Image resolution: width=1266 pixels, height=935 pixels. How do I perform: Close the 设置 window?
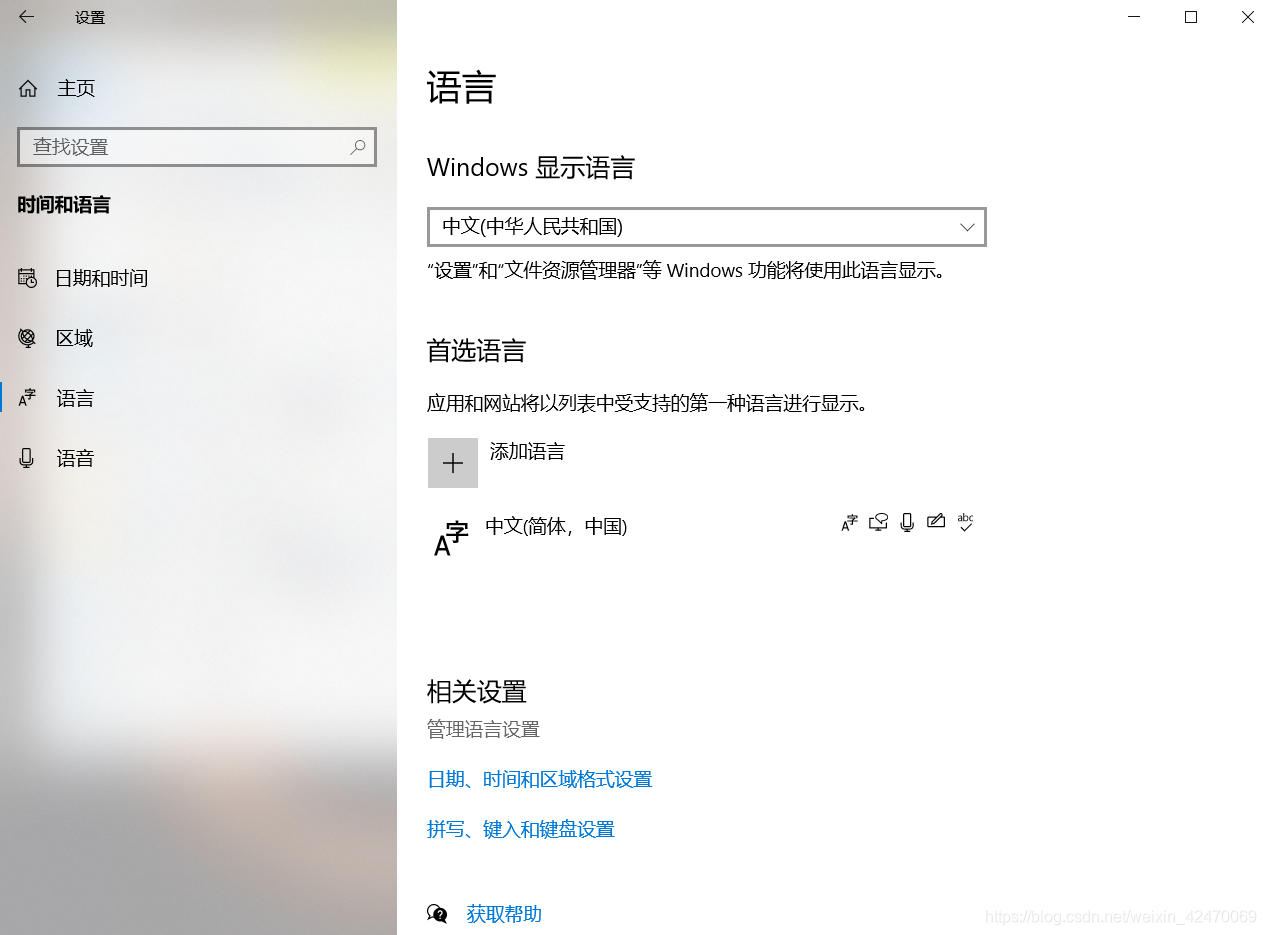point(1247,17)
